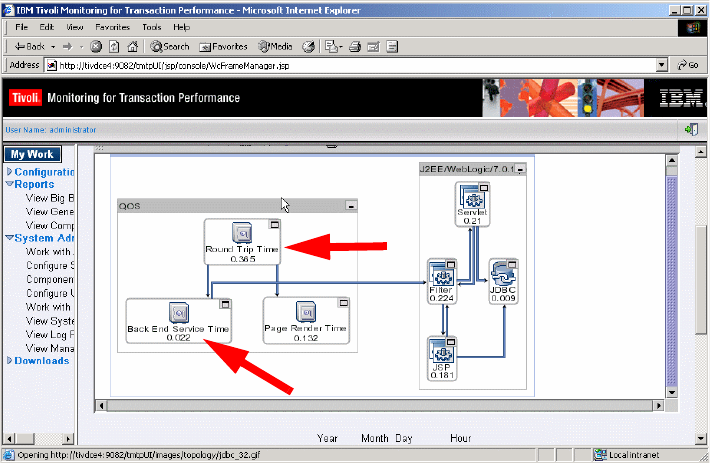Open the Downloads link in sidebar

pos(42,361)
